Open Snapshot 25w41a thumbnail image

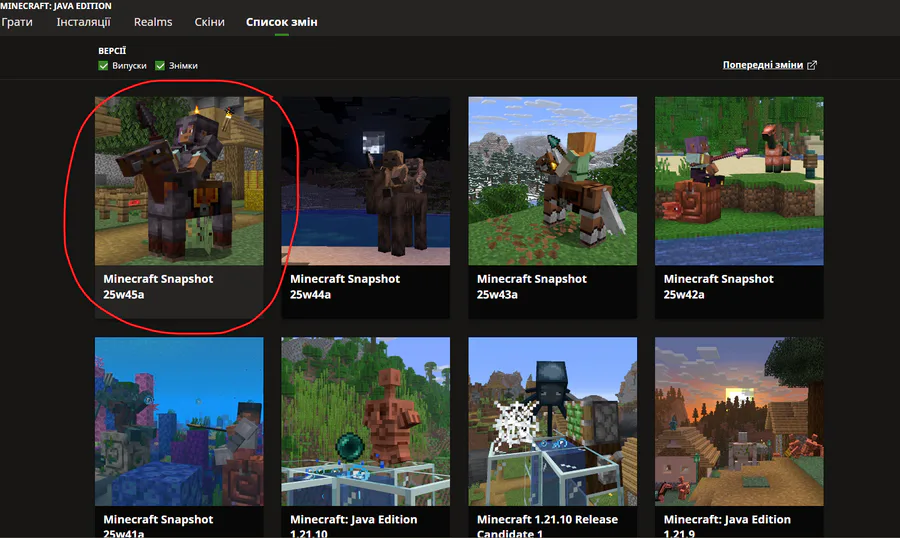click(179, 421)
